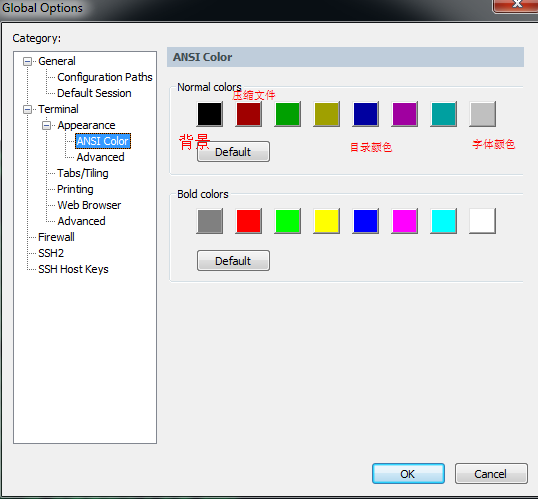Click the black normal color swatch

(x=210, y=114)
